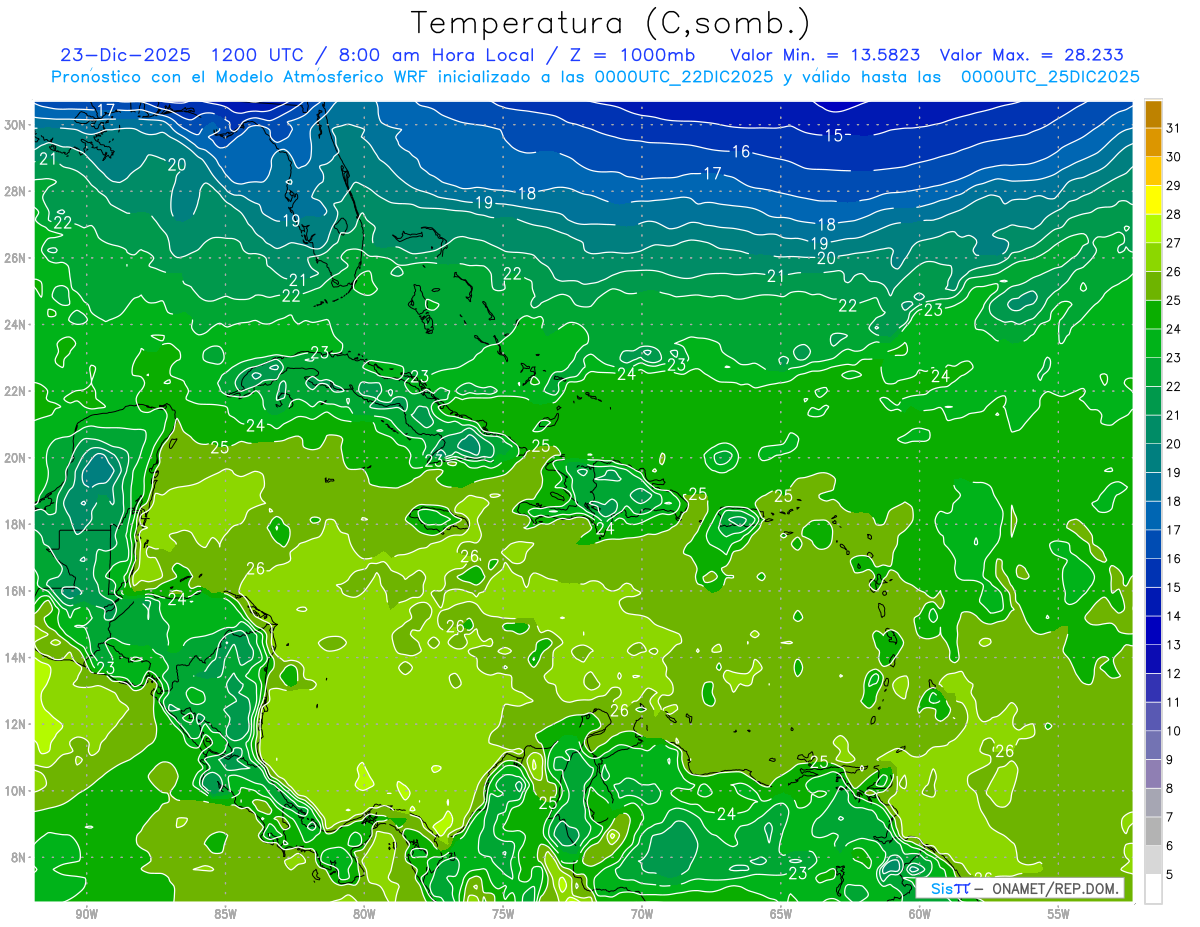Click the '8N' latitude axis label

point(20,858)
